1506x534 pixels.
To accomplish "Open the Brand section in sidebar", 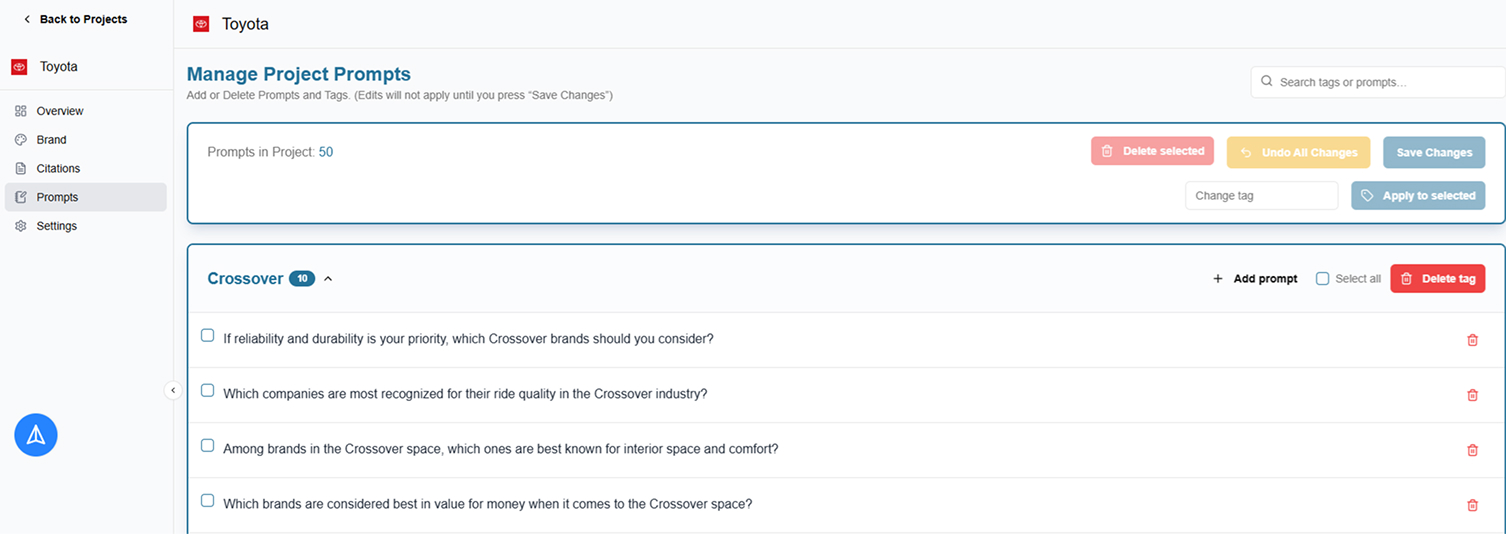I will pos(51,140).
